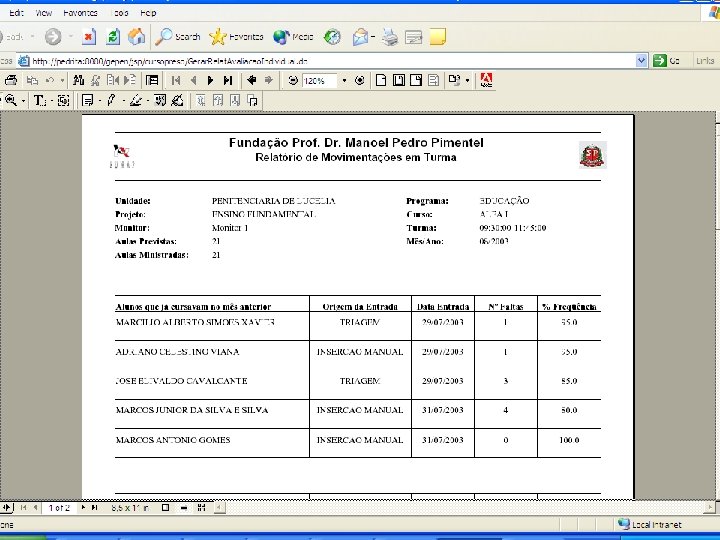The width and height of the screenshot is (720, 540).
Task: Click the Mail envelope icon
Action: click(x=361, y=37)
